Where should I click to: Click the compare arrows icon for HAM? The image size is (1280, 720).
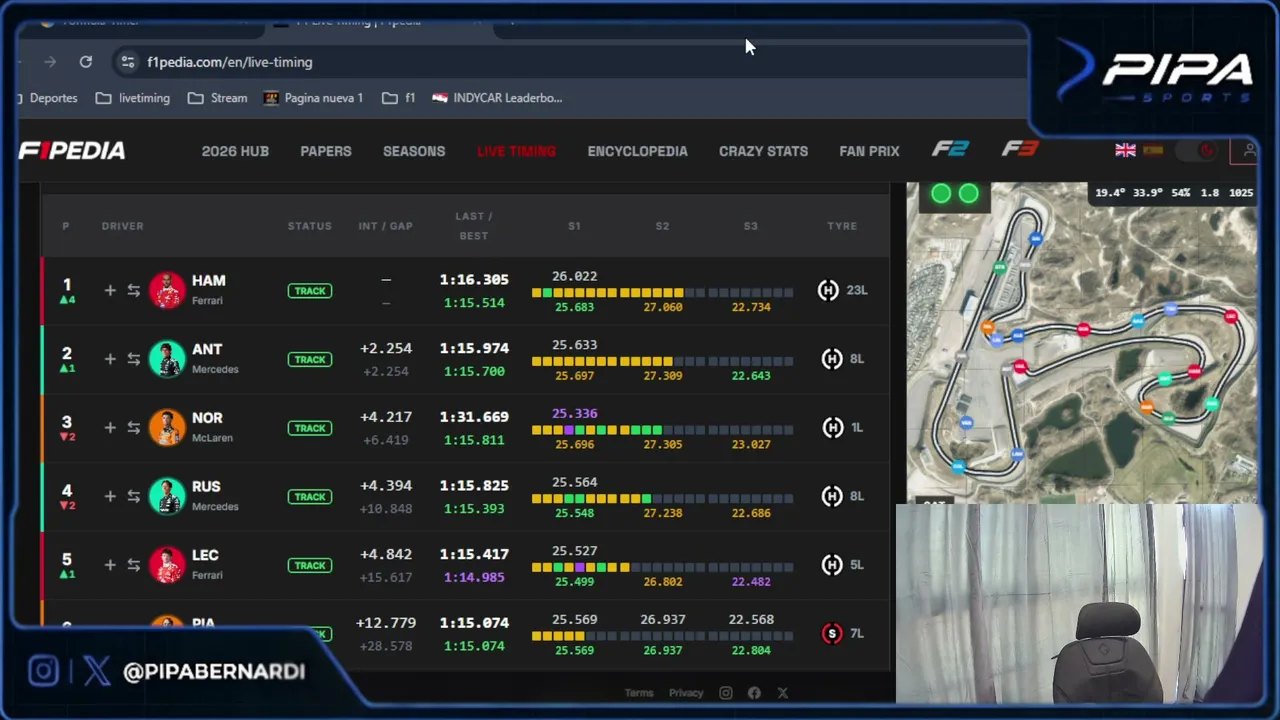pos(133,291)
